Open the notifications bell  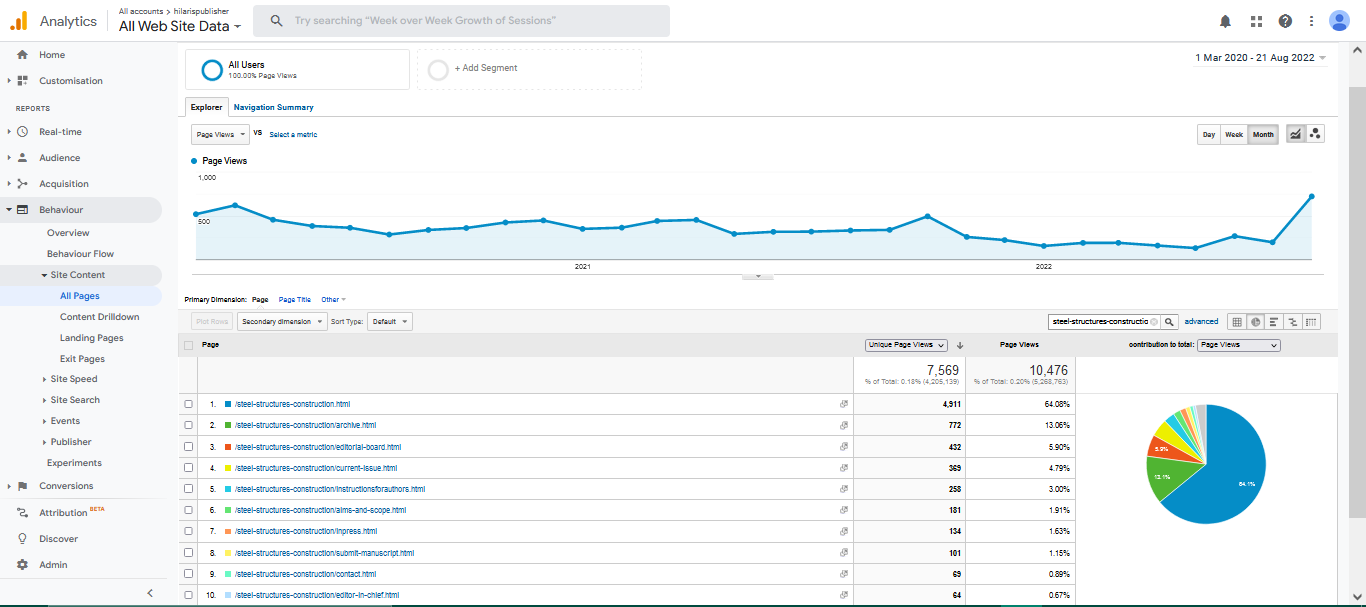1225,21
